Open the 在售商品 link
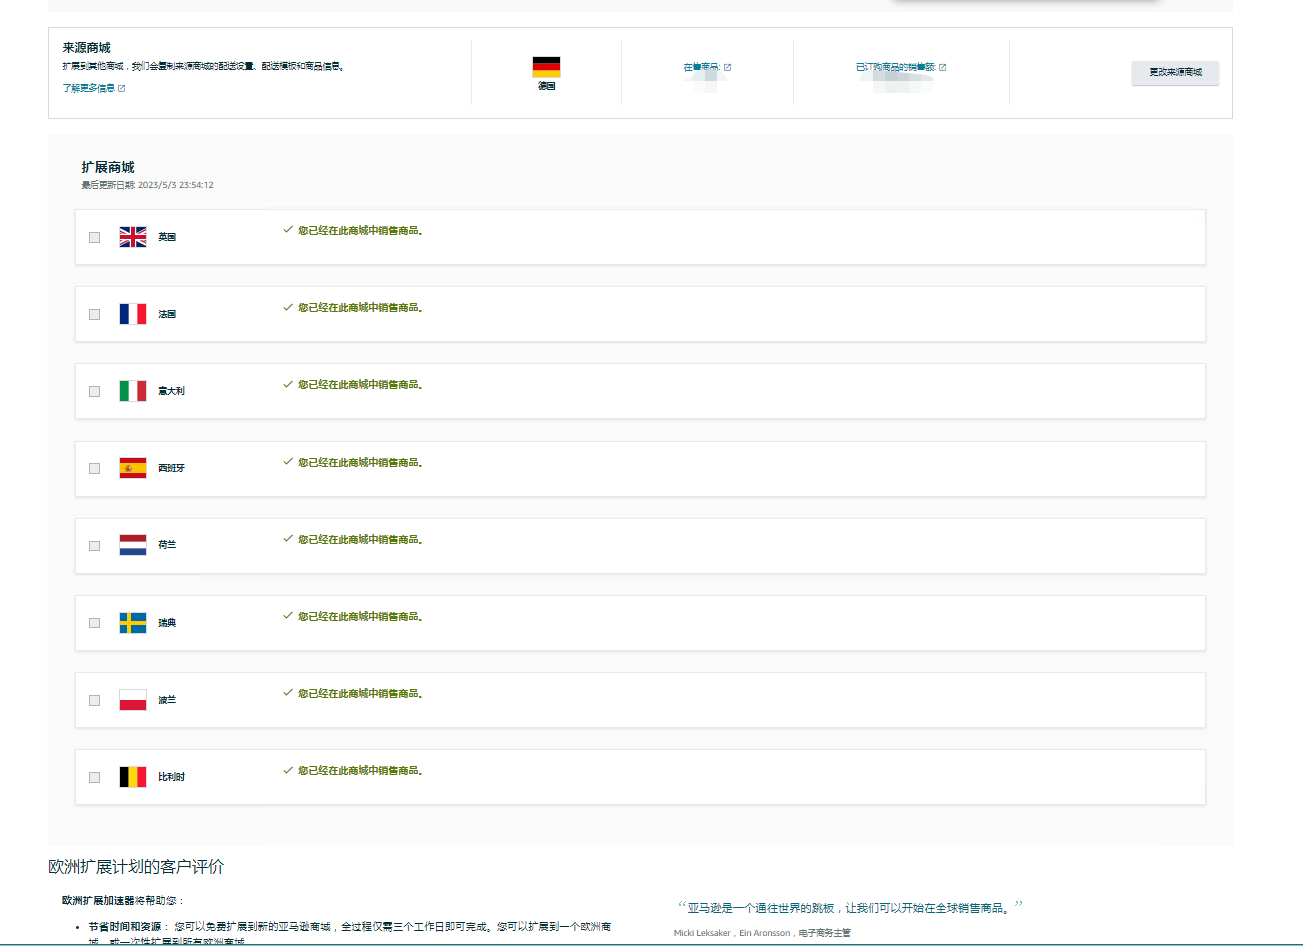The height and width of the screenshot is (946, 1303). click(702, 67)
